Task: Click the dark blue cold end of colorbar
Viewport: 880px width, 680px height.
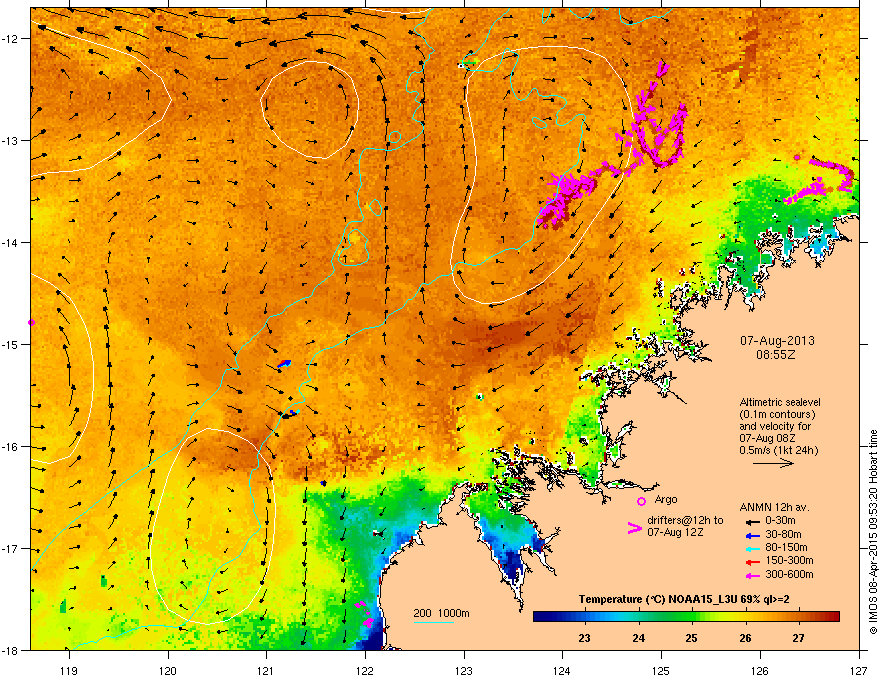Action: [x=542, y=617]
